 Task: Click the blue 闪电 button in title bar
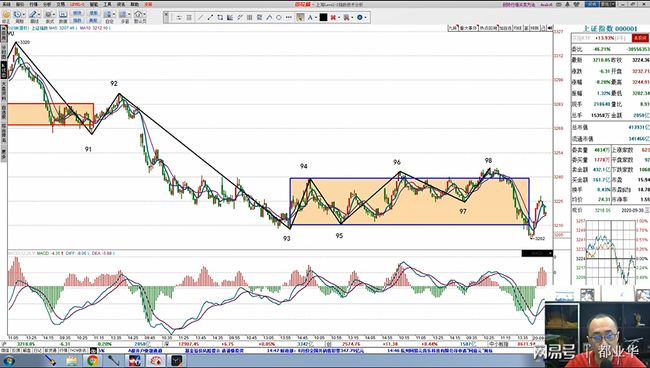(x=592, y=4)
